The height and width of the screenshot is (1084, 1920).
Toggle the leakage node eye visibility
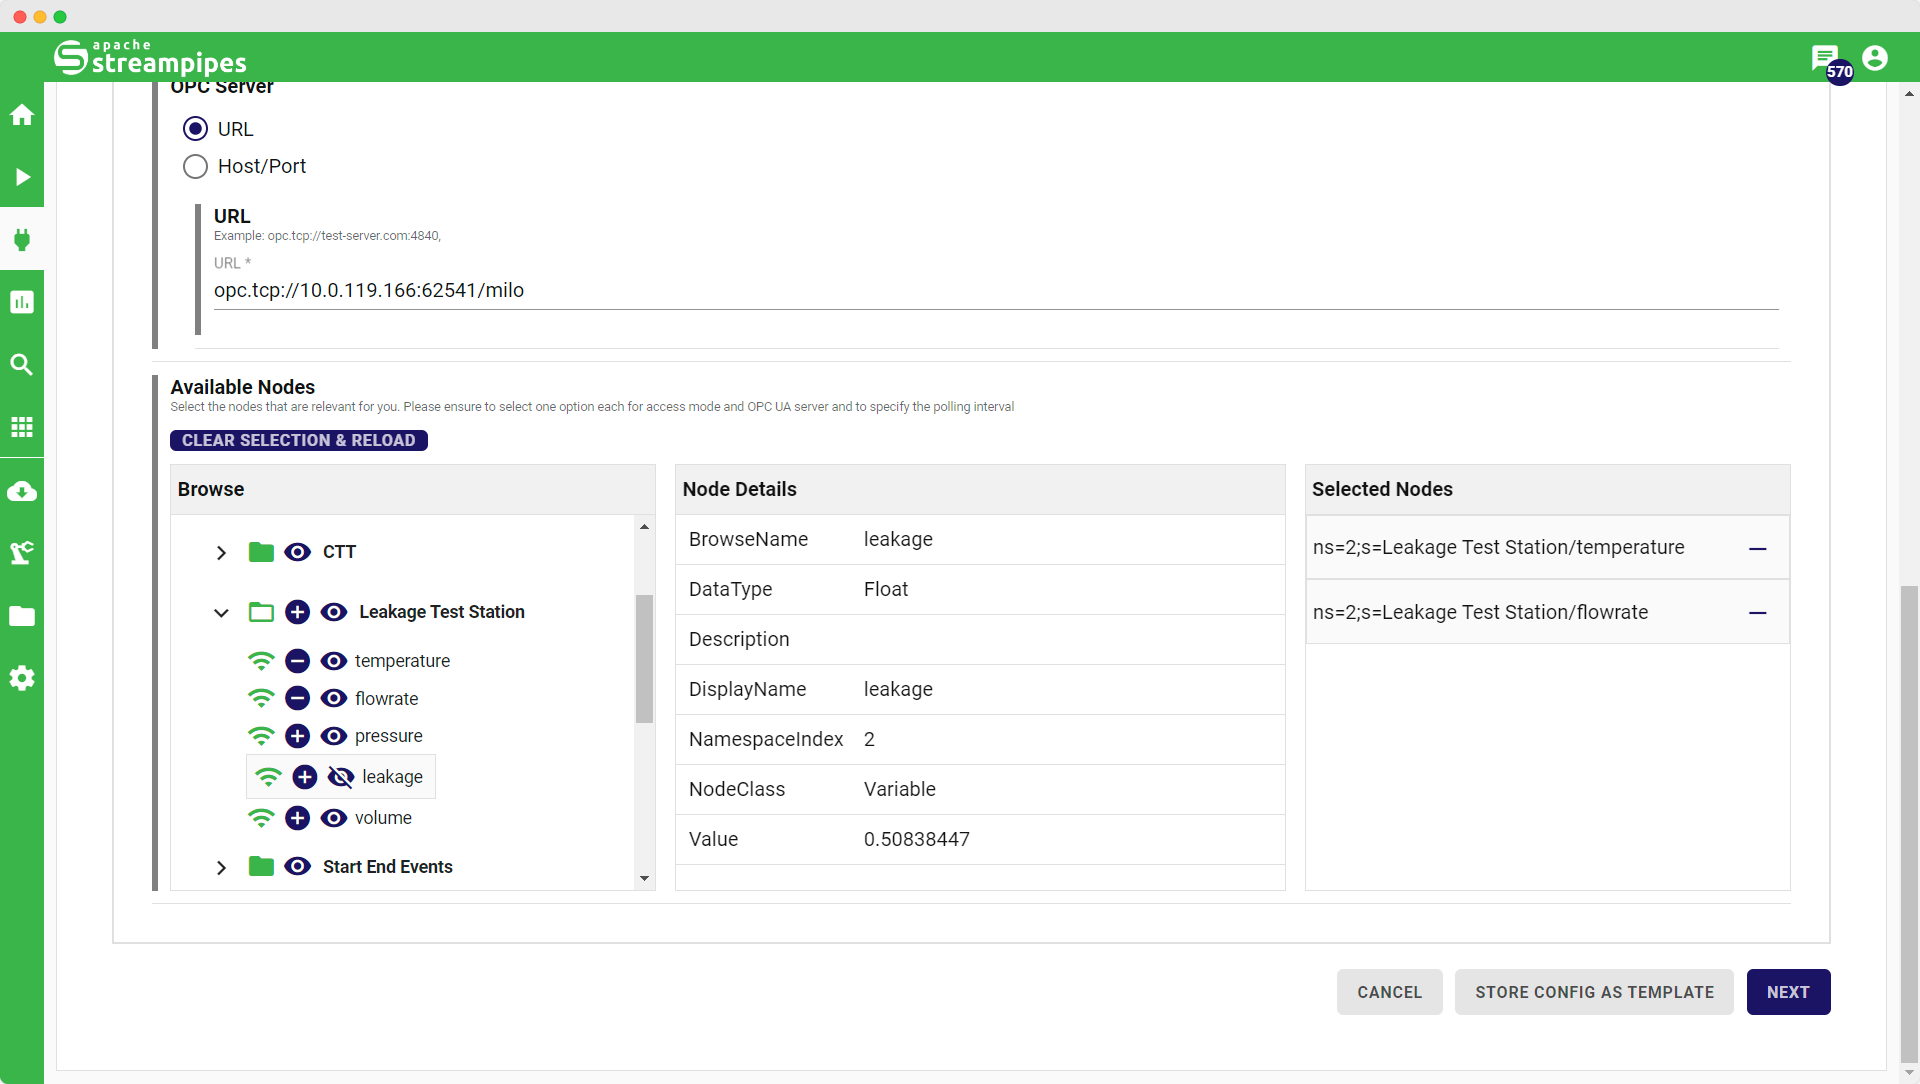[x=341, y=777]
